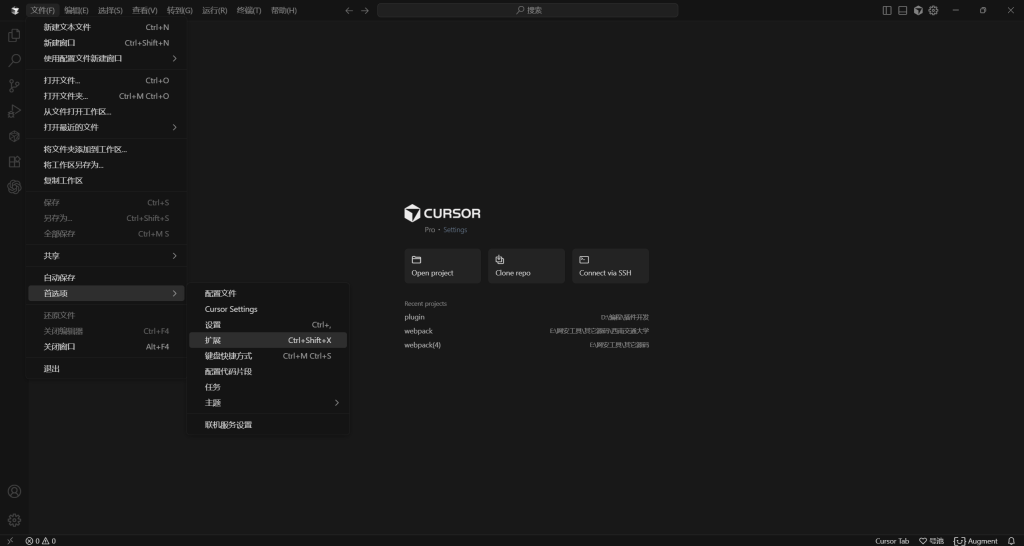1024x546 pixels.
Task: Toggle bottom panel layout icon in title bar
Action: click(x=902, y=10)
